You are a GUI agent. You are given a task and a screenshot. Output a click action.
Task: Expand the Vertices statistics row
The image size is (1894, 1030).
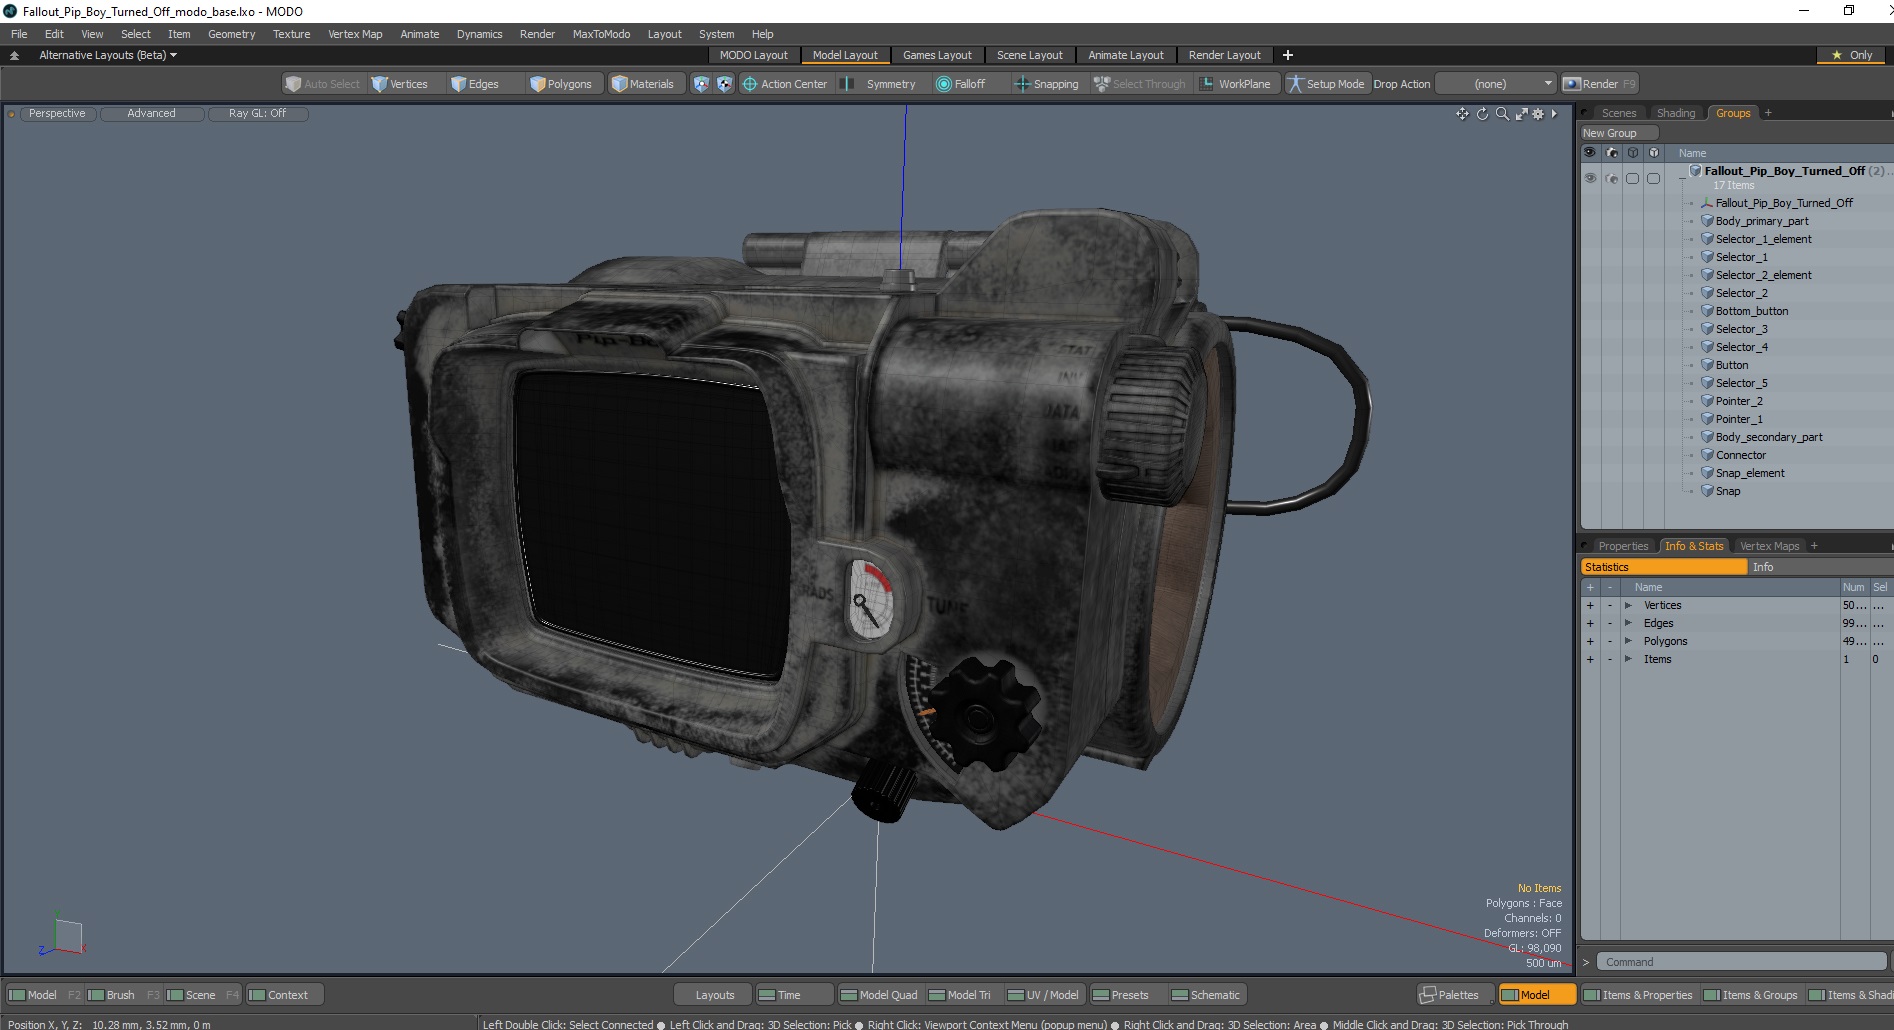[x=1628, y=606]
